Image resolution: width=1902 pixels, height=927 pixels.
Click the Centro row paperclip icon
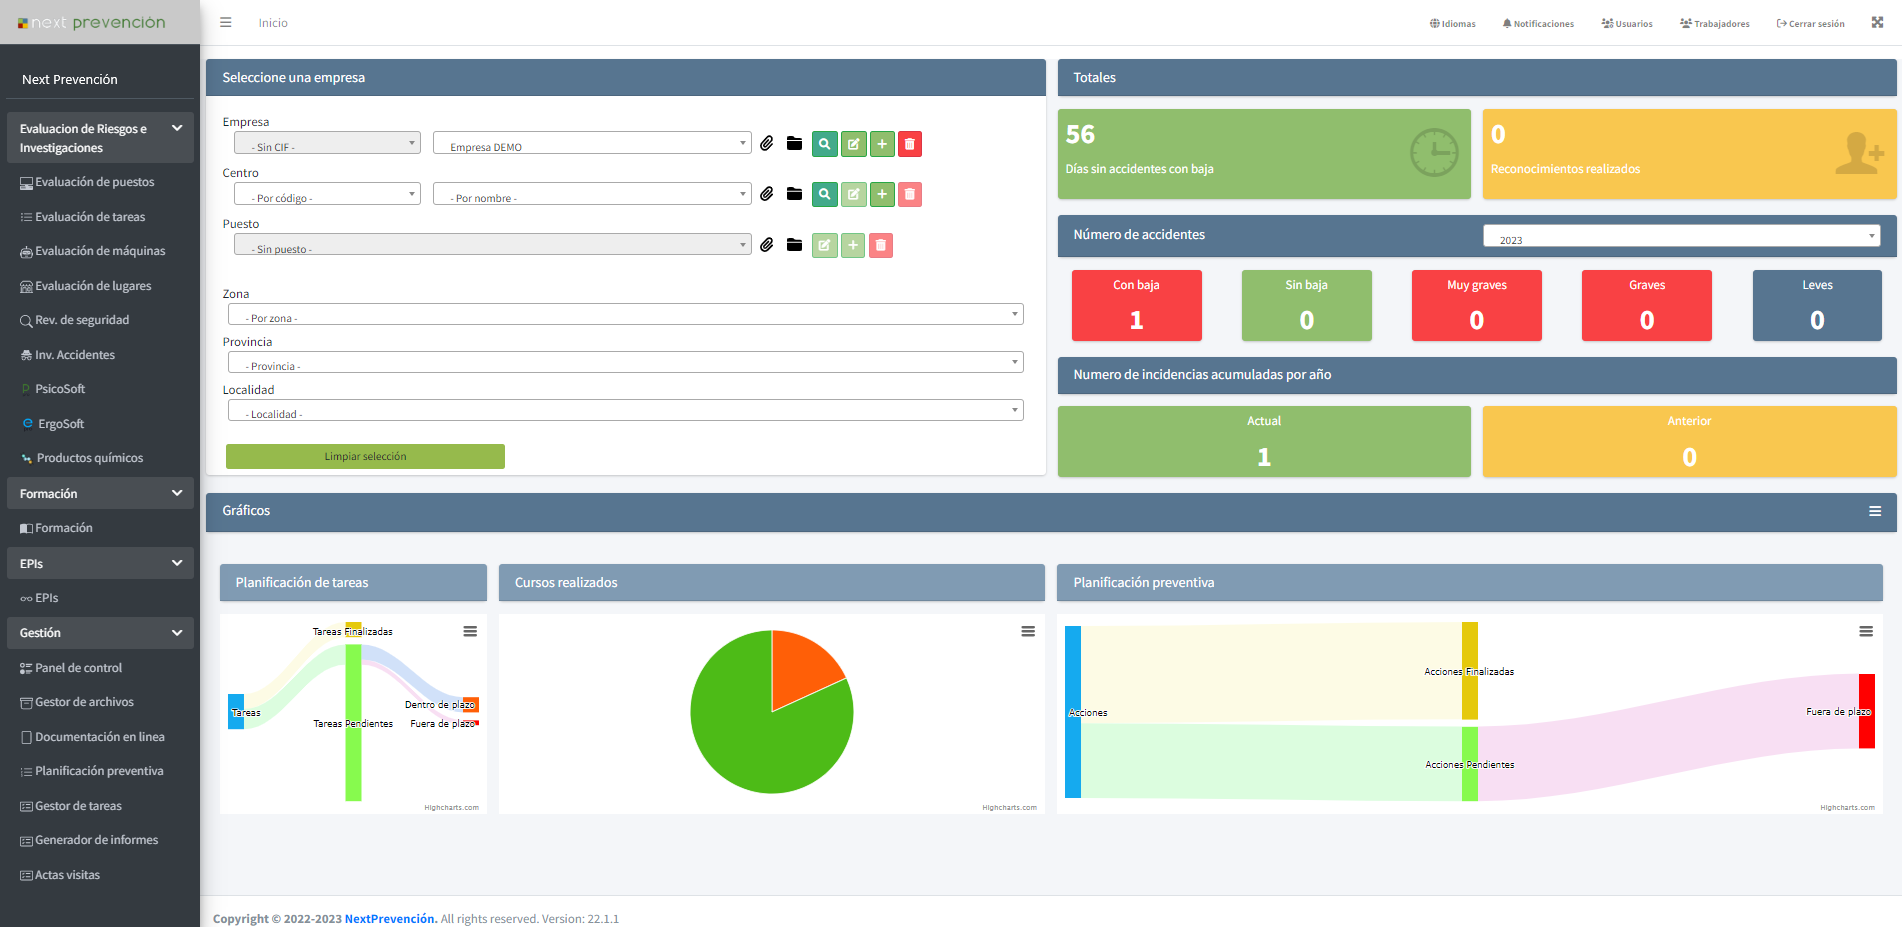coord(767,194)
